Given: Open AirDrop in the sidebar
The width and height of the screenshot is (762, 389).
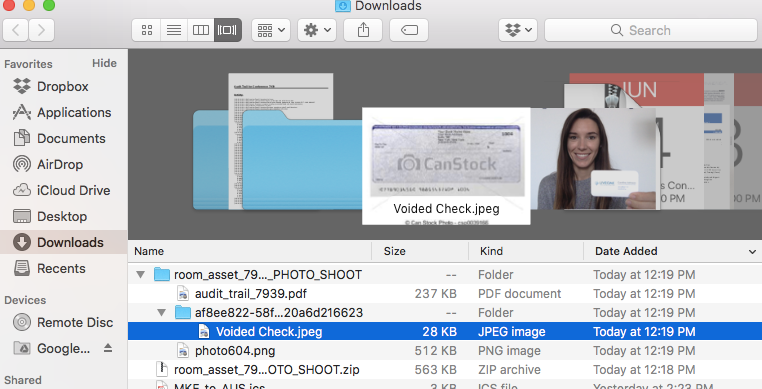Looking at the screenshot, I should [63, 164].
